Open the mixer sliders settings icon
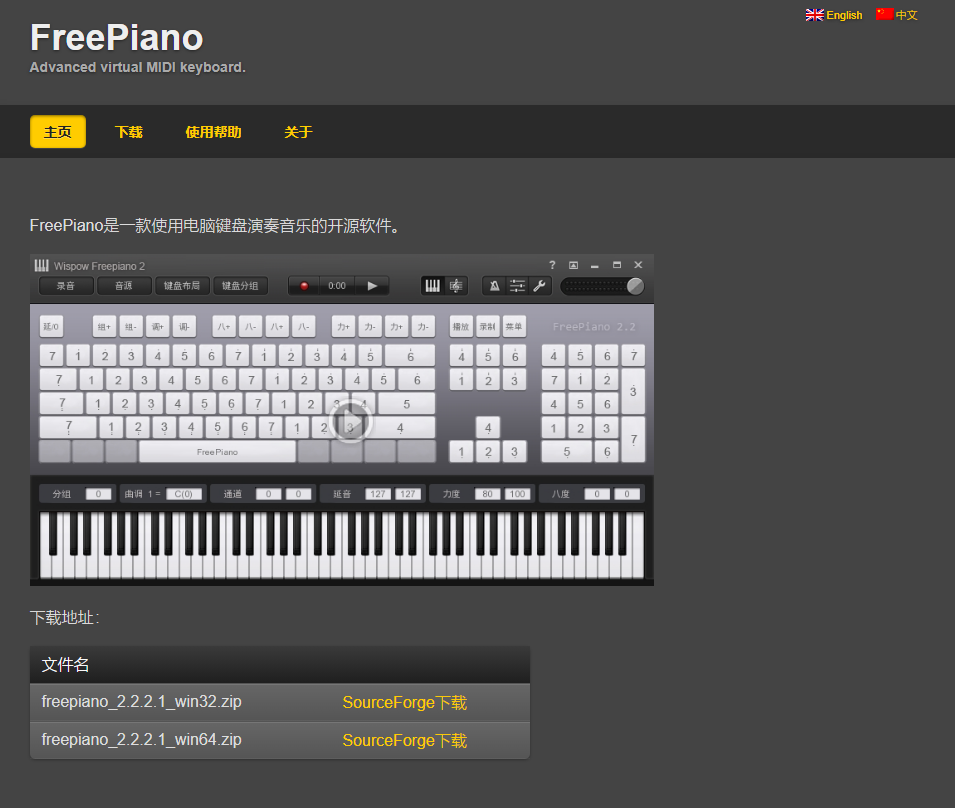 517,286
